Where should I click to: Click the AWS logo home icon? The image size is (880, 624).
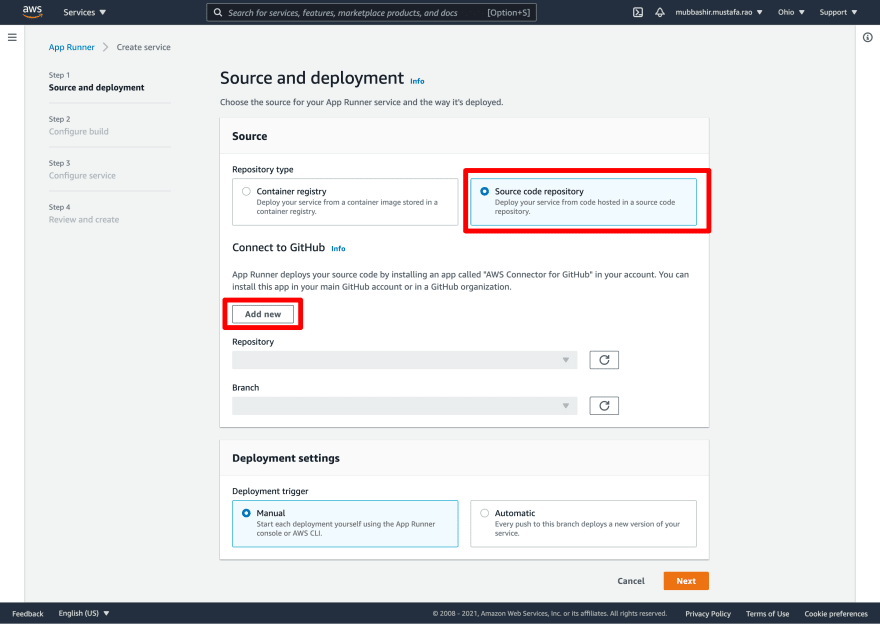pos(33,12)
